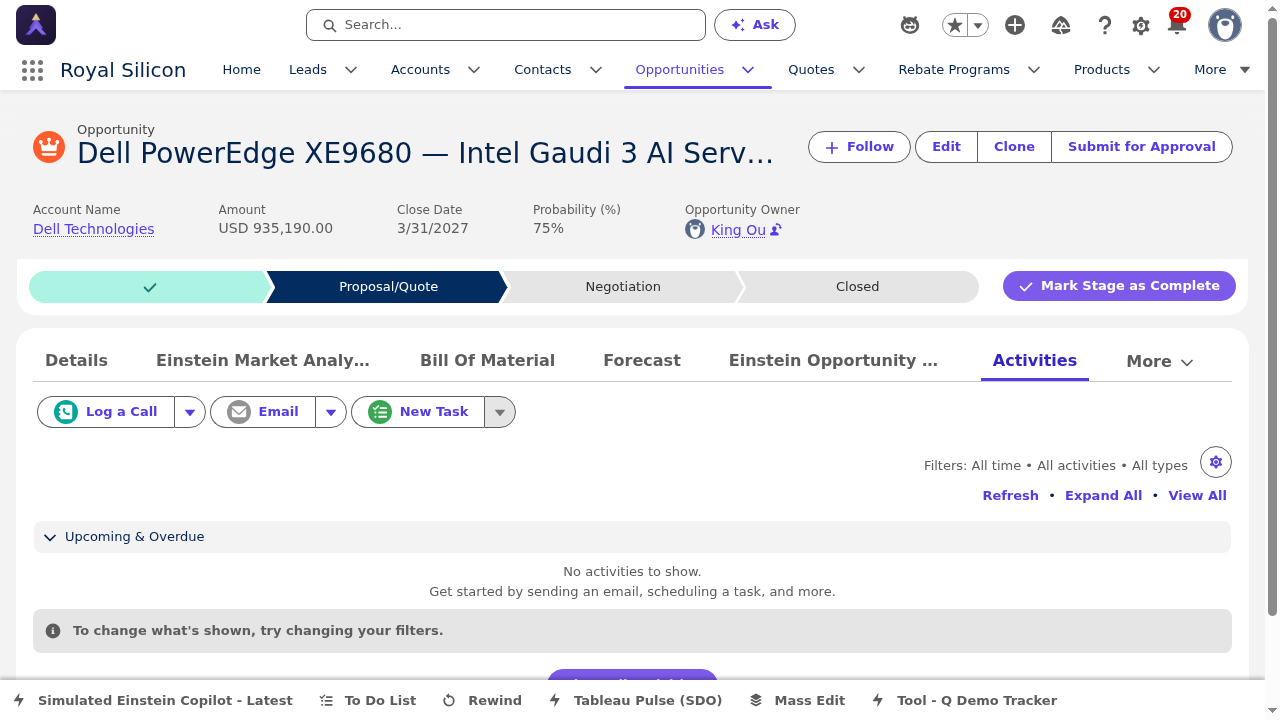The image size is (1280, 720).
Task: Expand the Products nav dropdown chevron
Action: click(1154, 70)
